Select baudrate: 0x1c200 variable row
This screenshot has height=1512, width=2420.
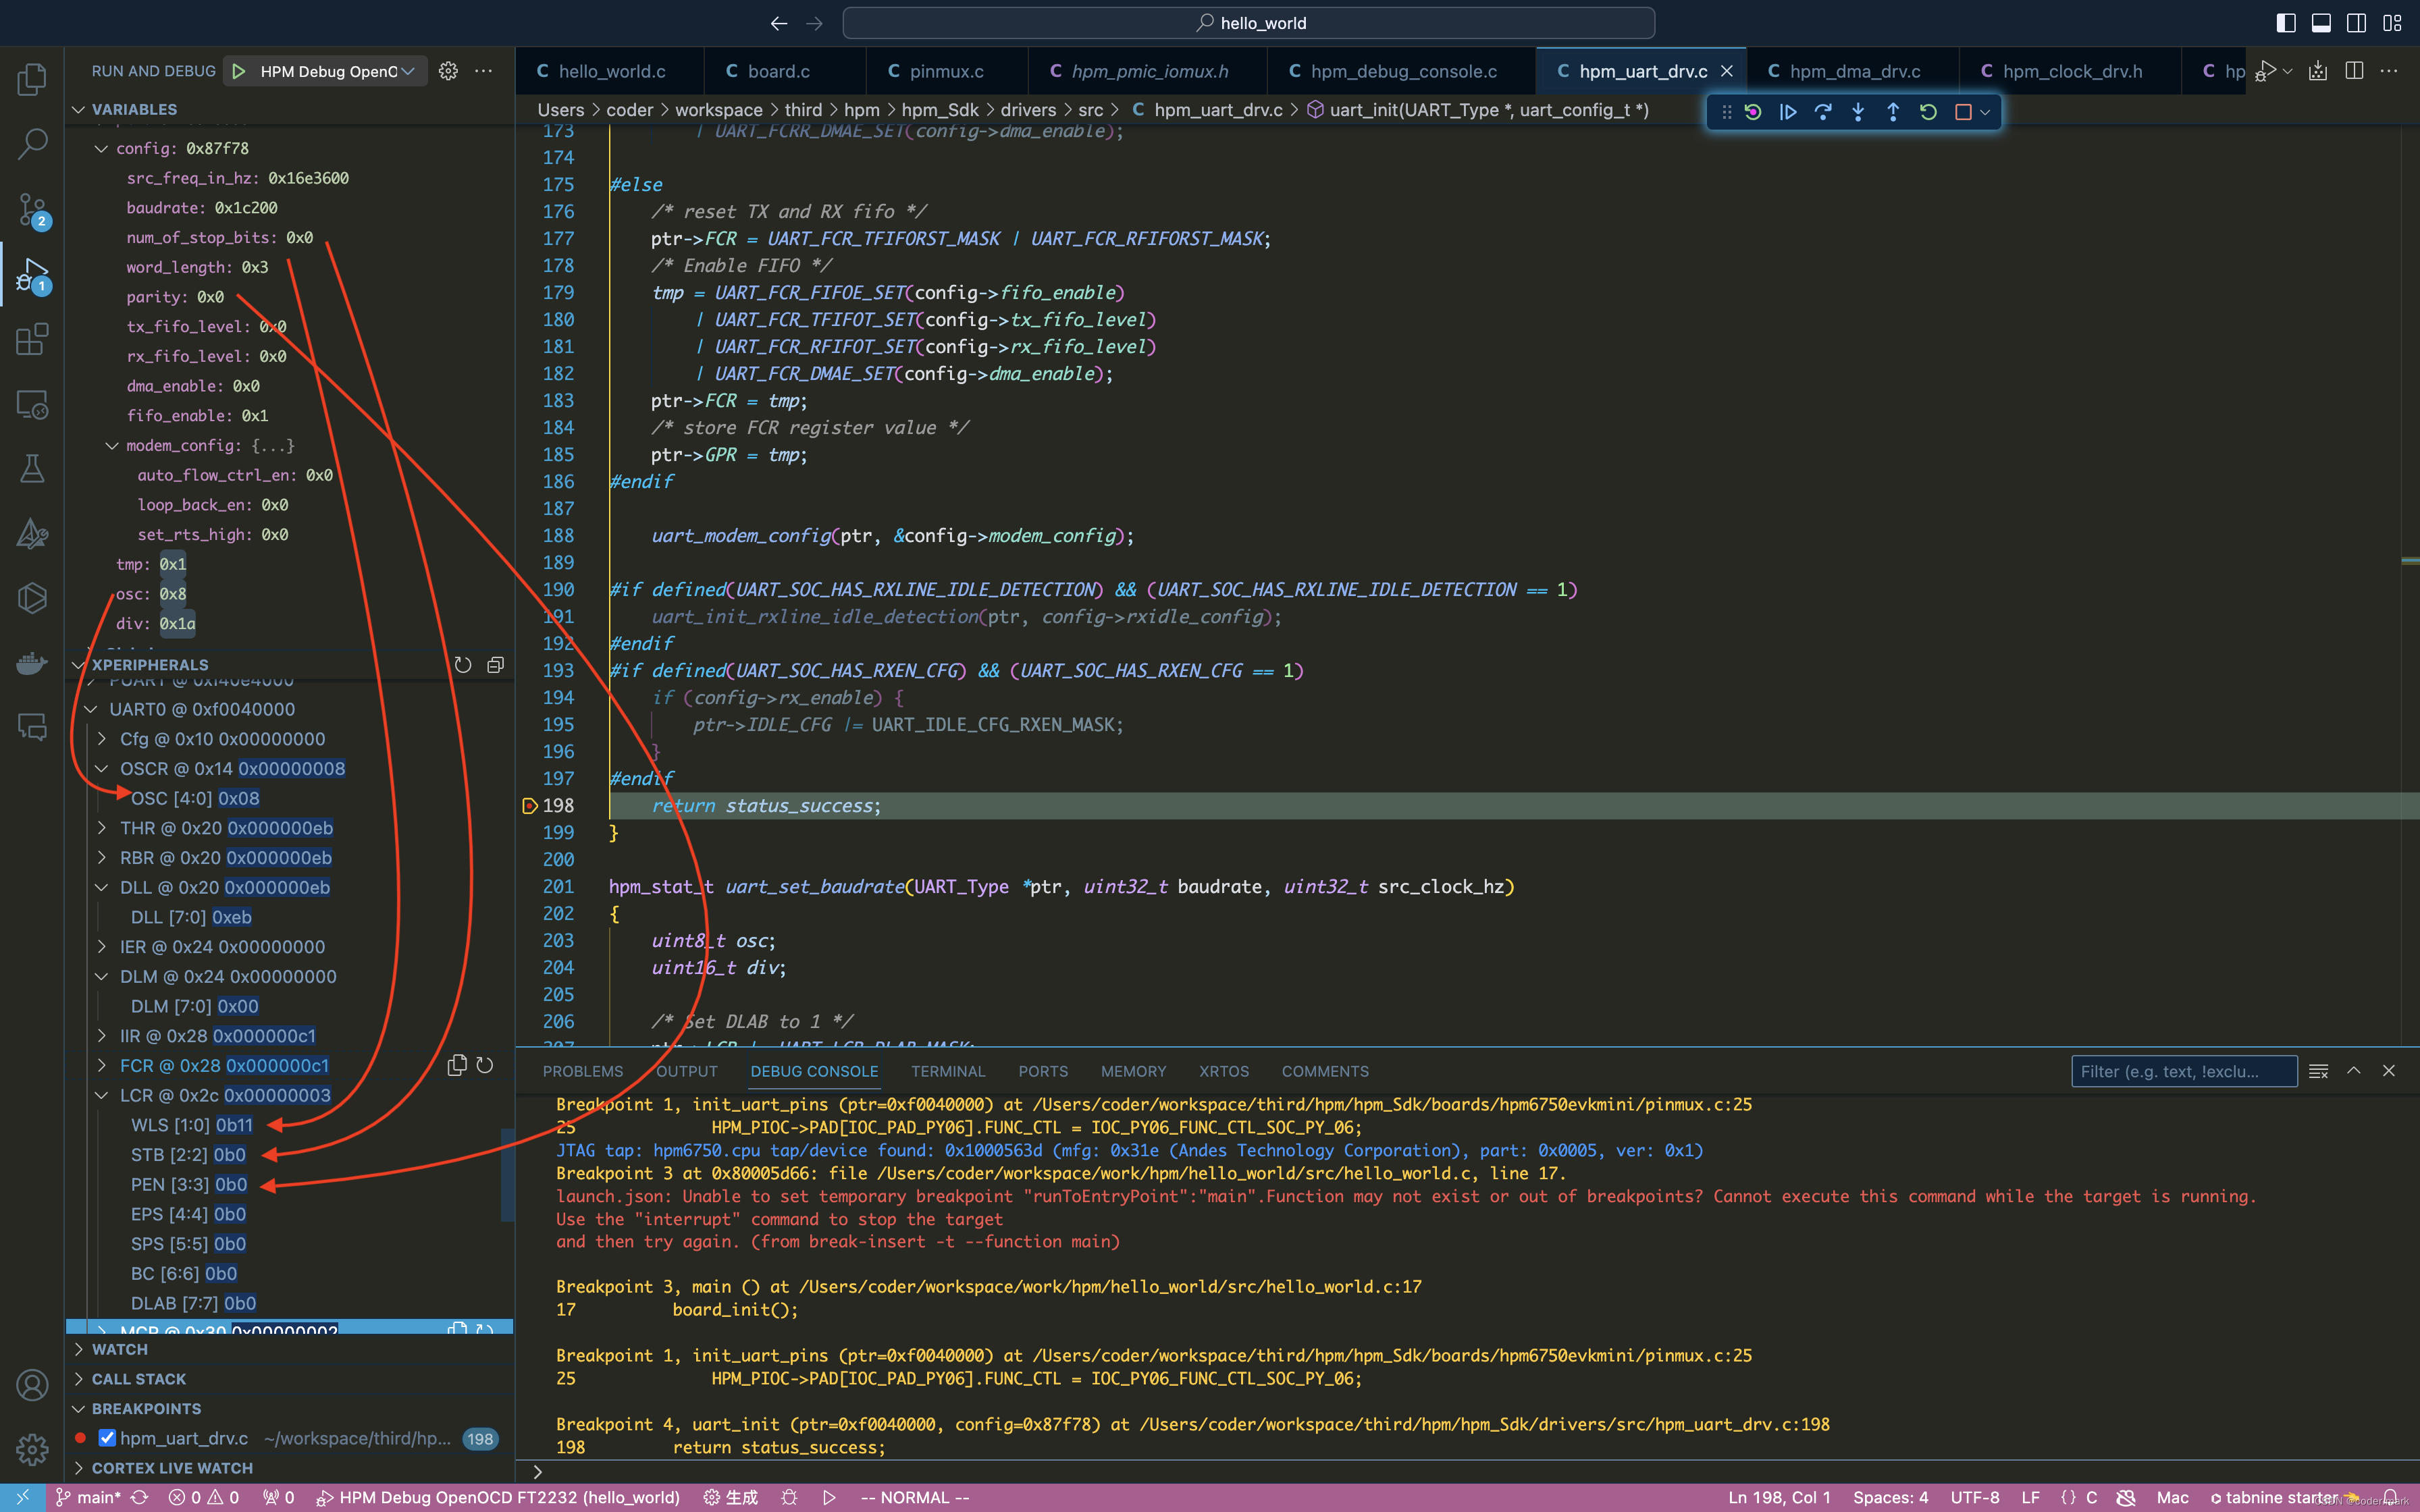[x=290, y=208]
